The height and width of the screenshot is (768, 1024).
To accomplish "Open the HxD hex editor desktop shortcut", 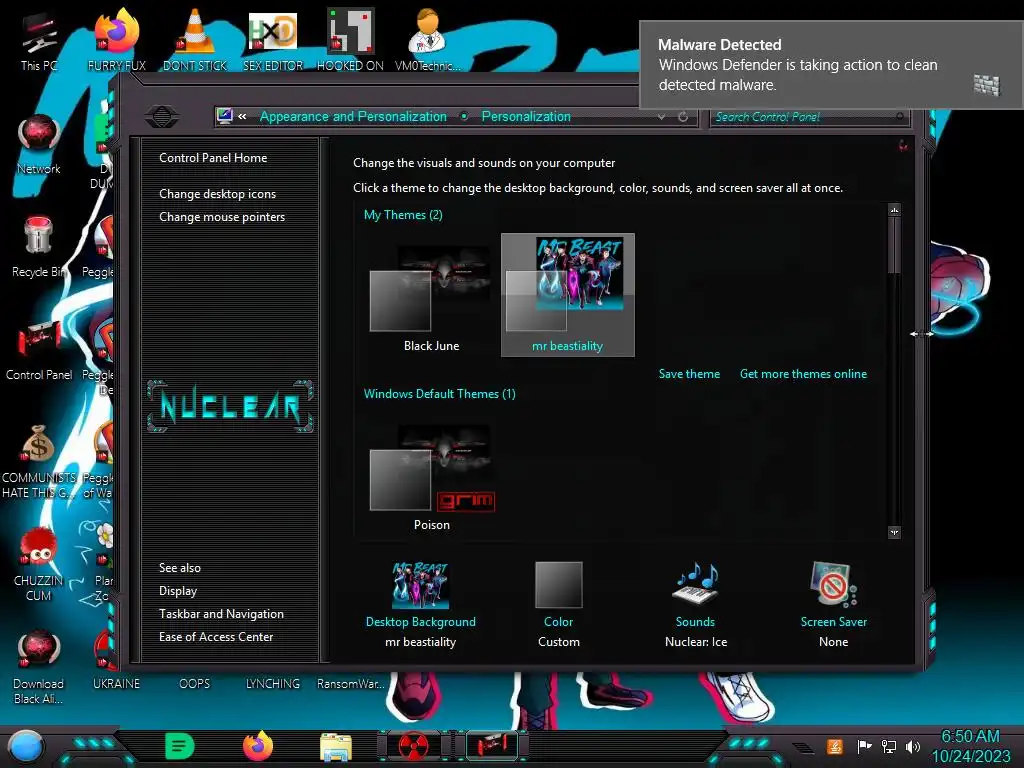I will pos(273,40).
